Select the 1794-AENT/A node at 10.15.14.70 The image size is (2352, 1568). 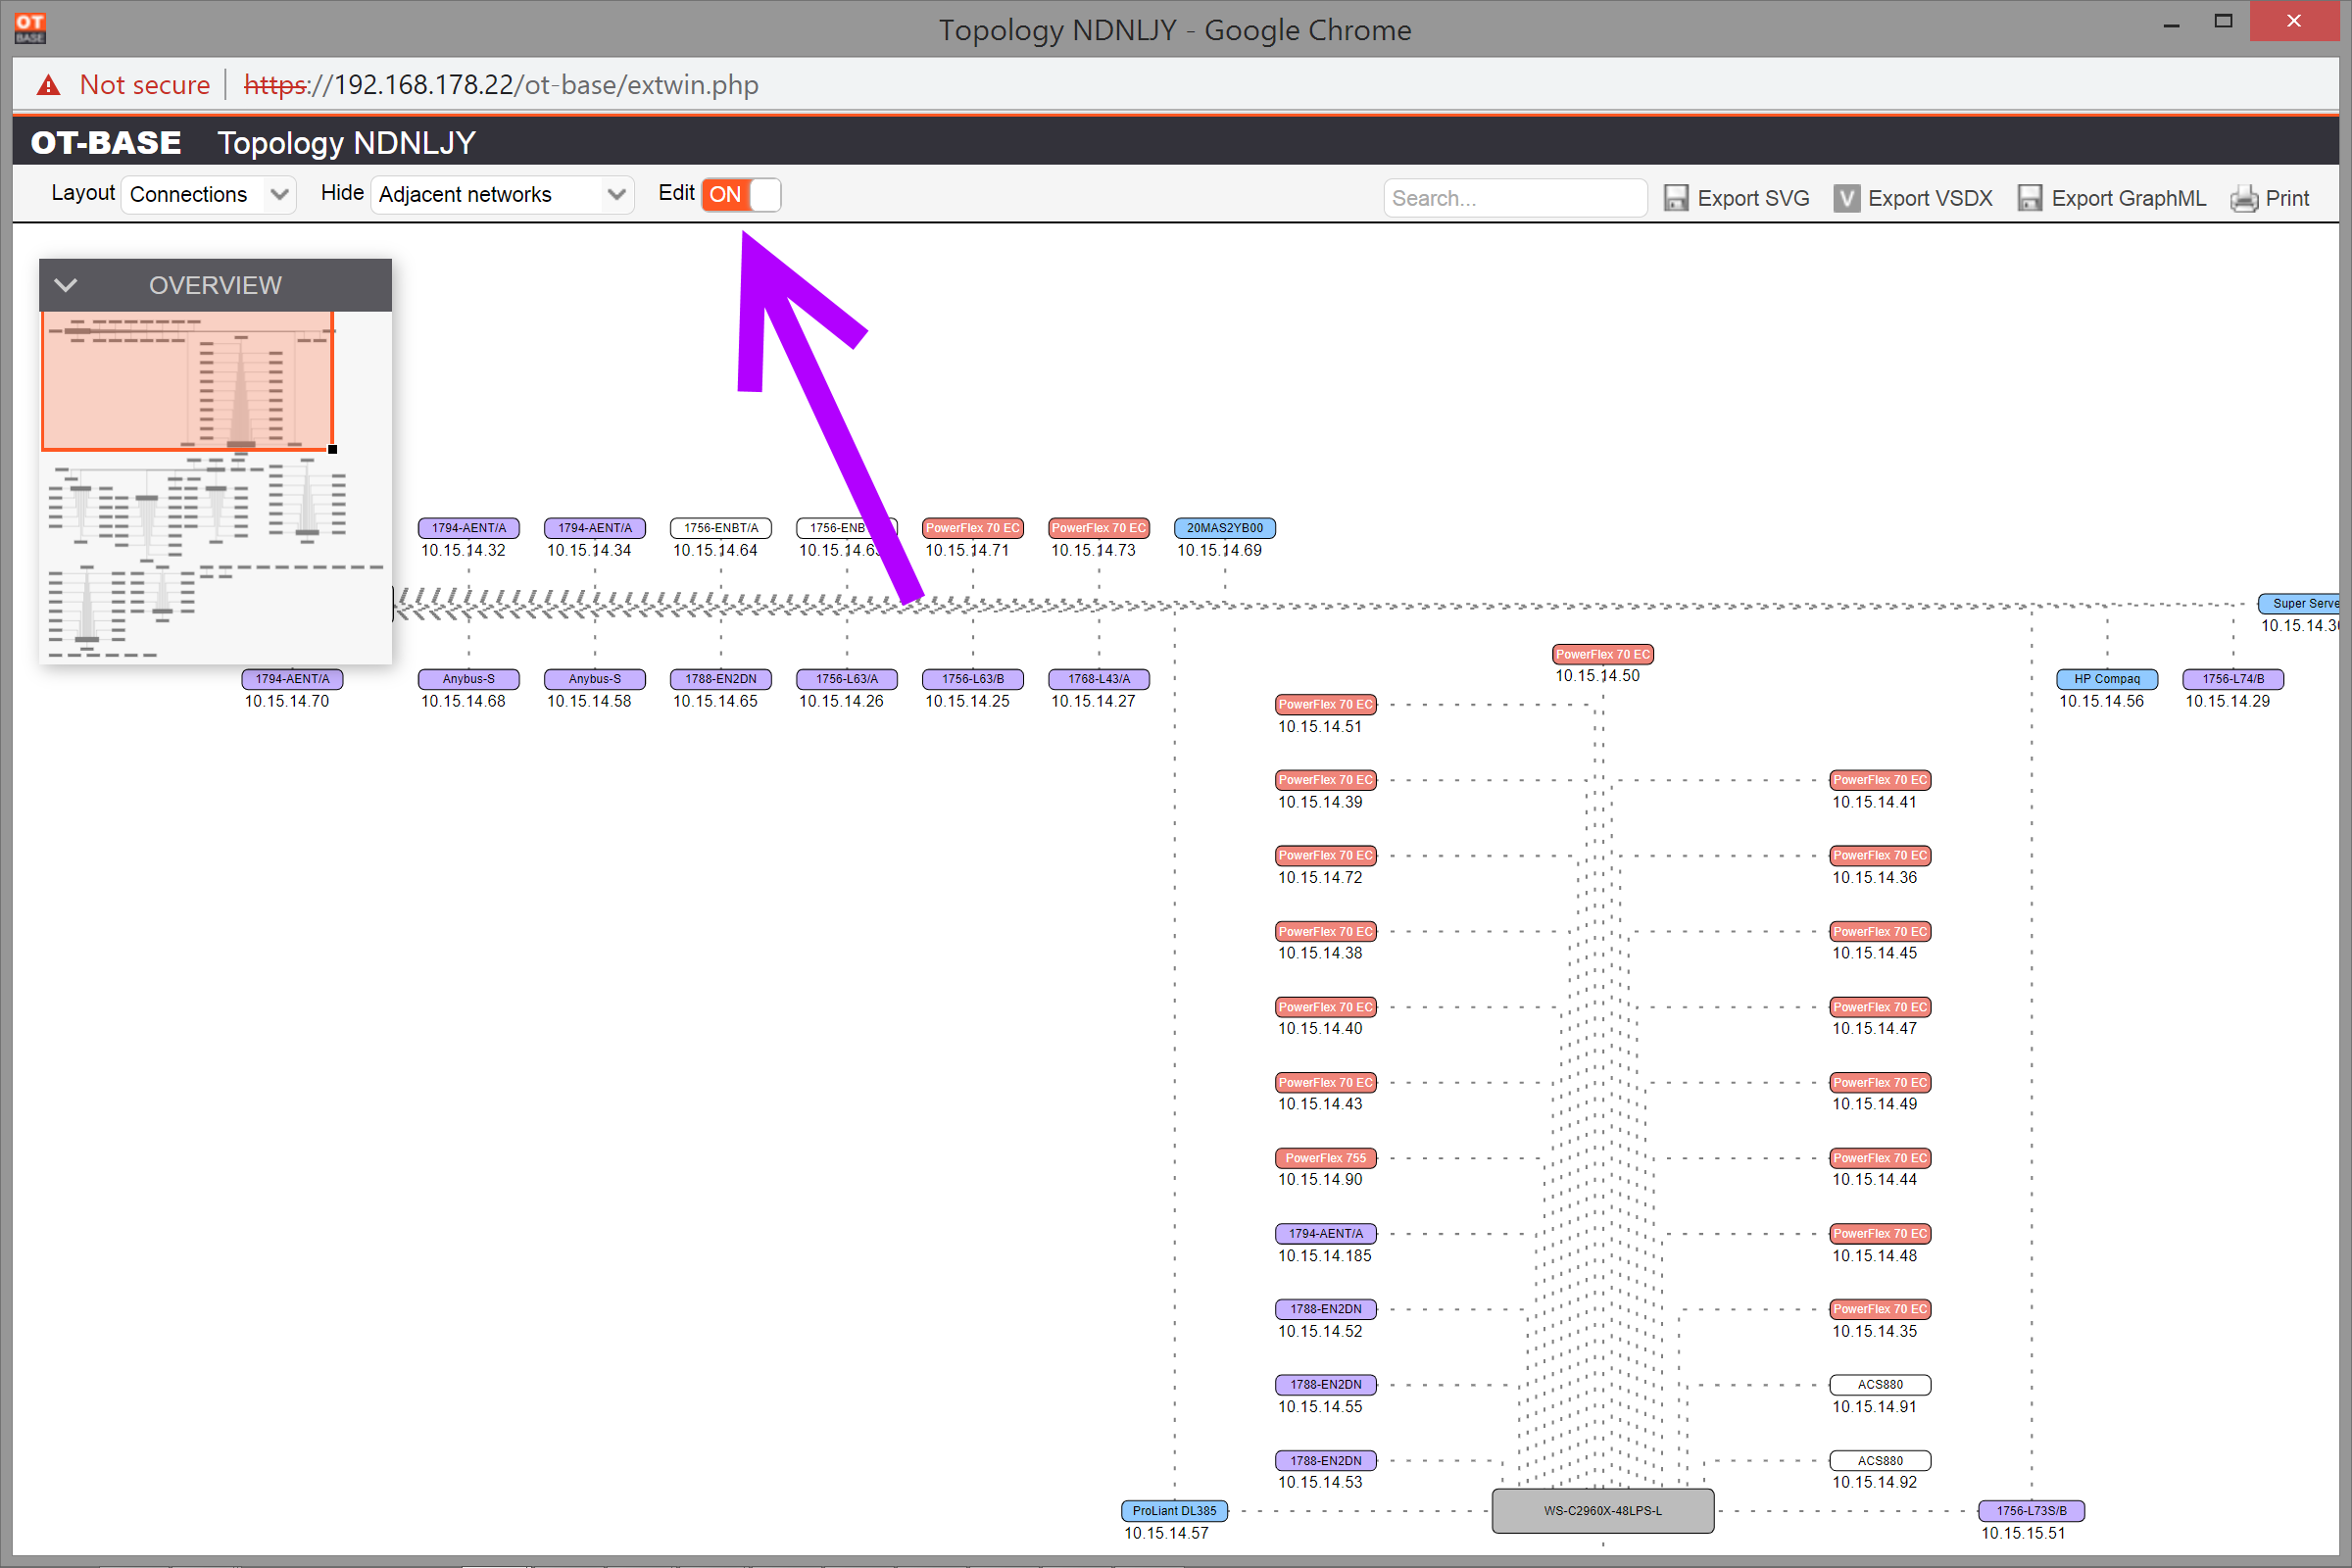click(292, 679)
